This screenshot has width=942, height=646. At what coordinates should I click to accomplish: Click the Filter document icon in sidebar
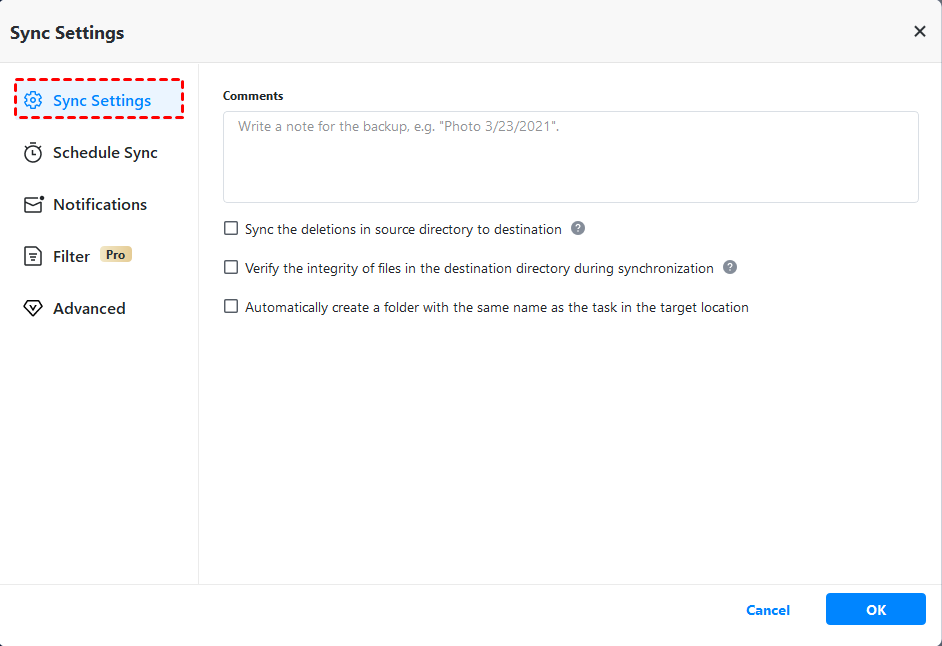[33, 257]
